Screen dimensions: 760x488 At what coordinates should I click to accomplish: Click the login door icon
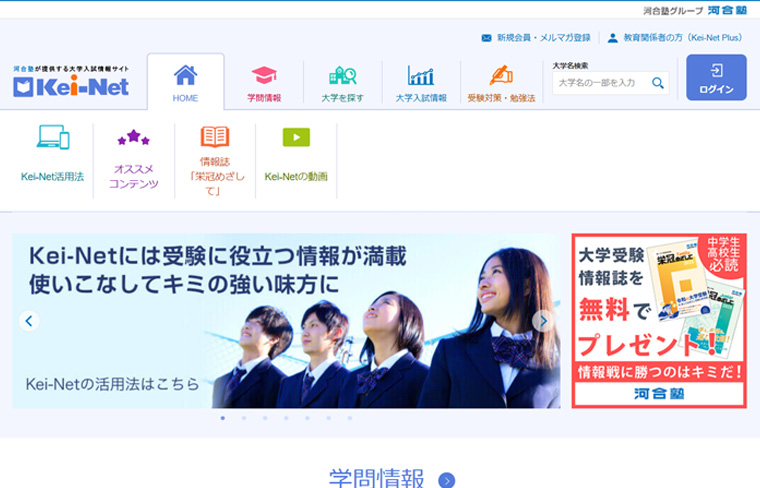tap(716, 70)
